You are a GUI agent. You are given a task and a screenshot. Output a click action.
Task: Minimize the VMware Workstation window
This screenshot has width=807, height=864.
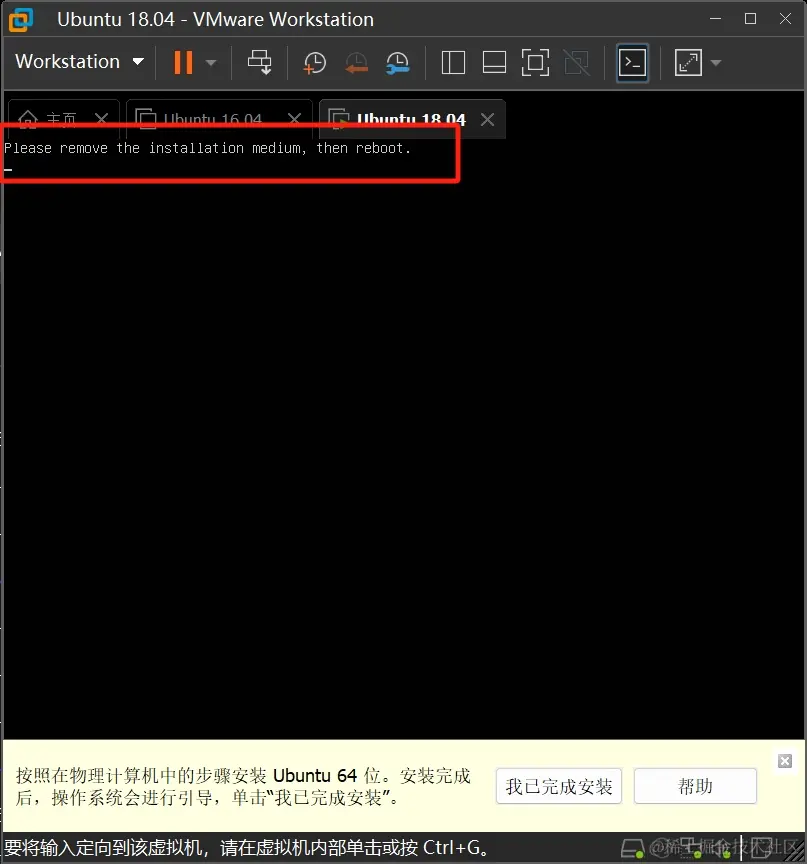pyautogui.click(x=716, y=19)
